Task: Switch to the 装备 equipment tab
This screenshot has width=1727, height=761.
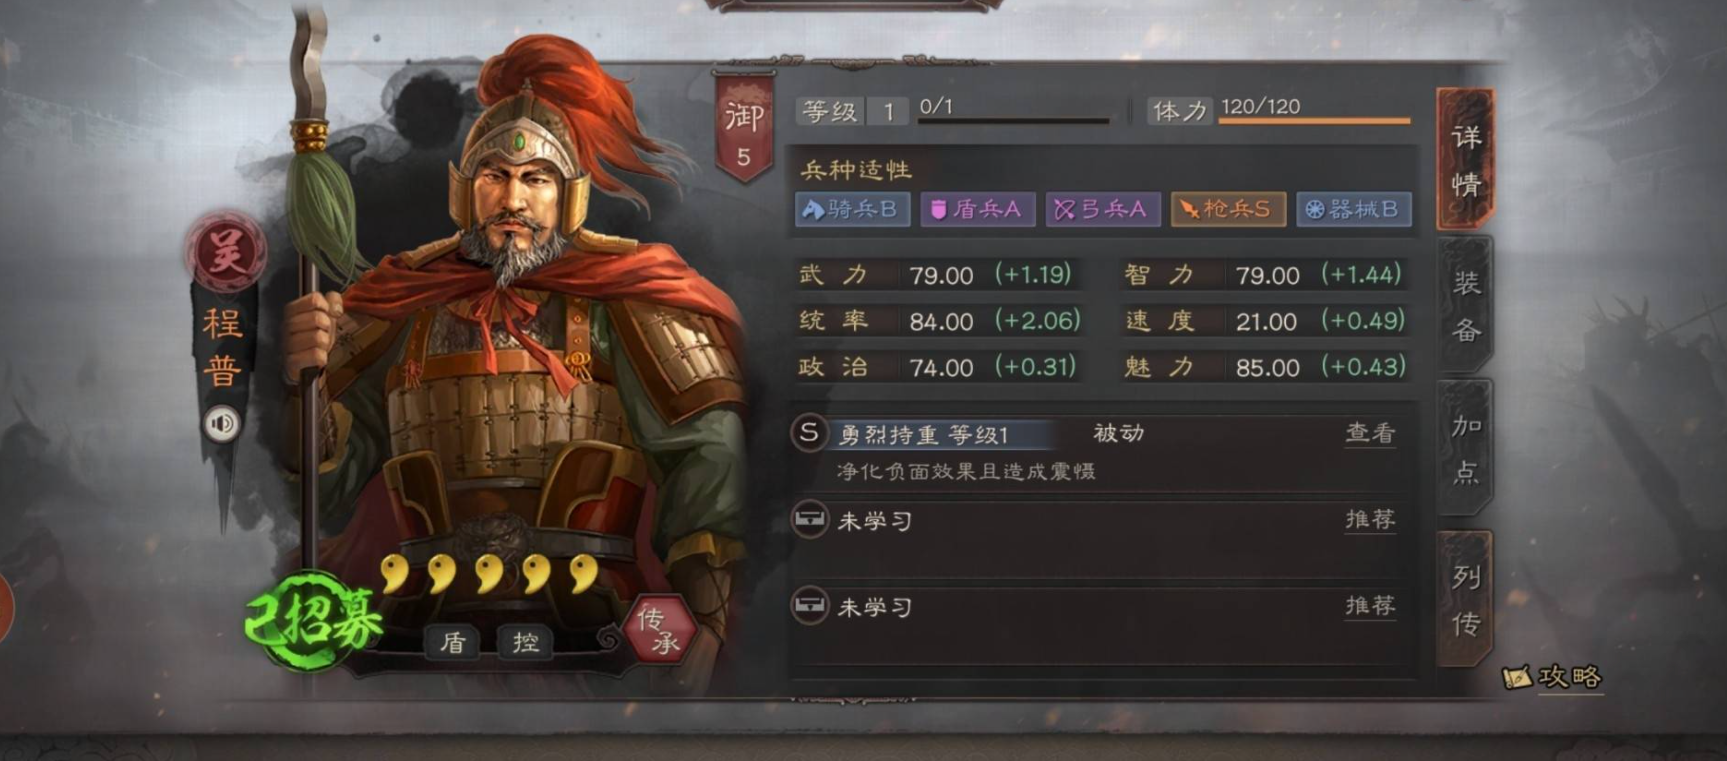Action: point(1465,305)
